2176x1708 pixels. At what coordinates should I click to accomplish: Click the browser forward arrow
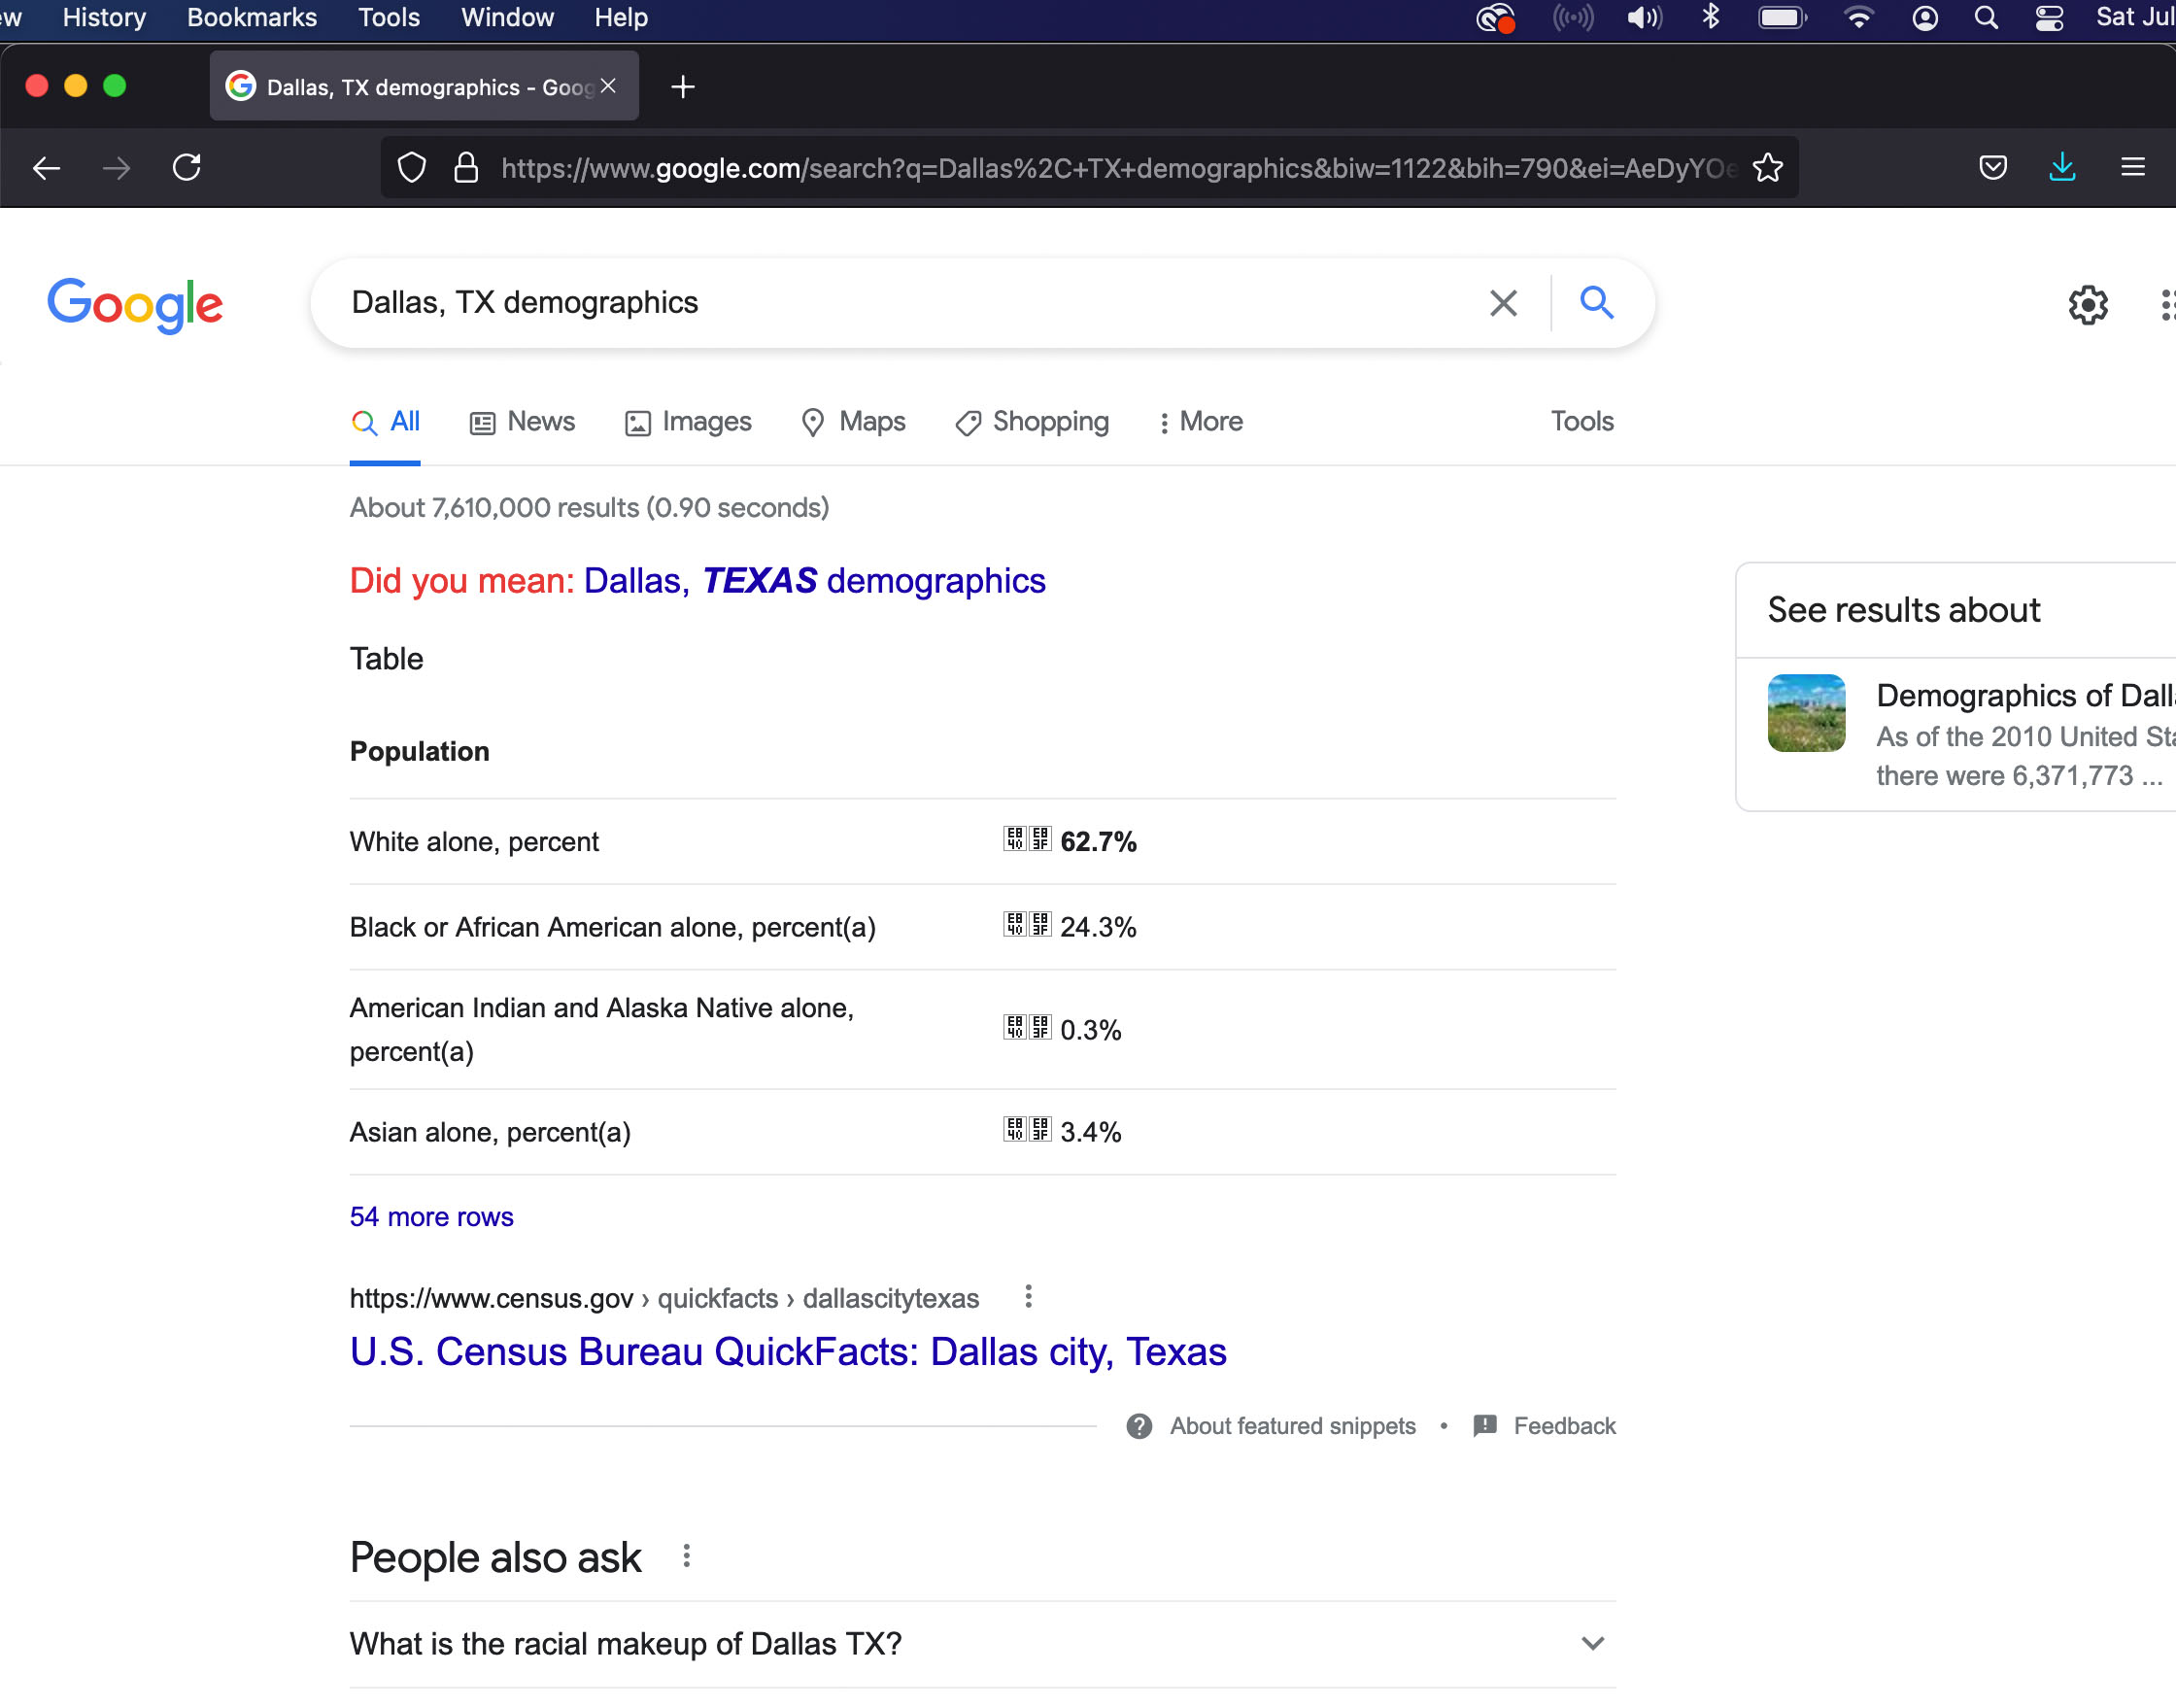pyautogui.click(x=116, y=168)
